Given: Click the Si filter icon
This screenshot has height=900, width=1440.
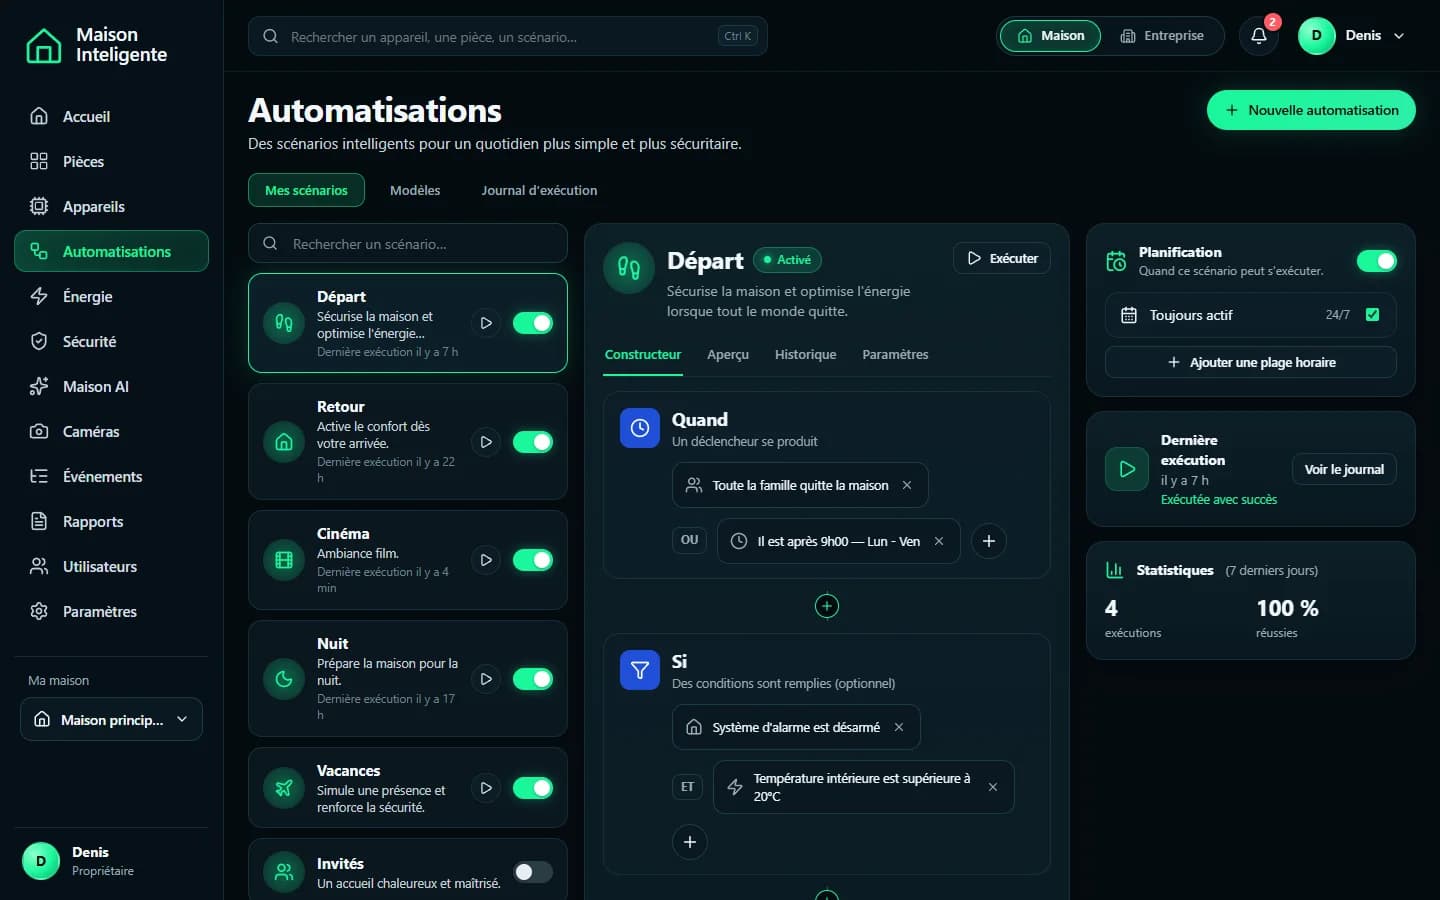Looking at the screenshot, I should [640, 670].
